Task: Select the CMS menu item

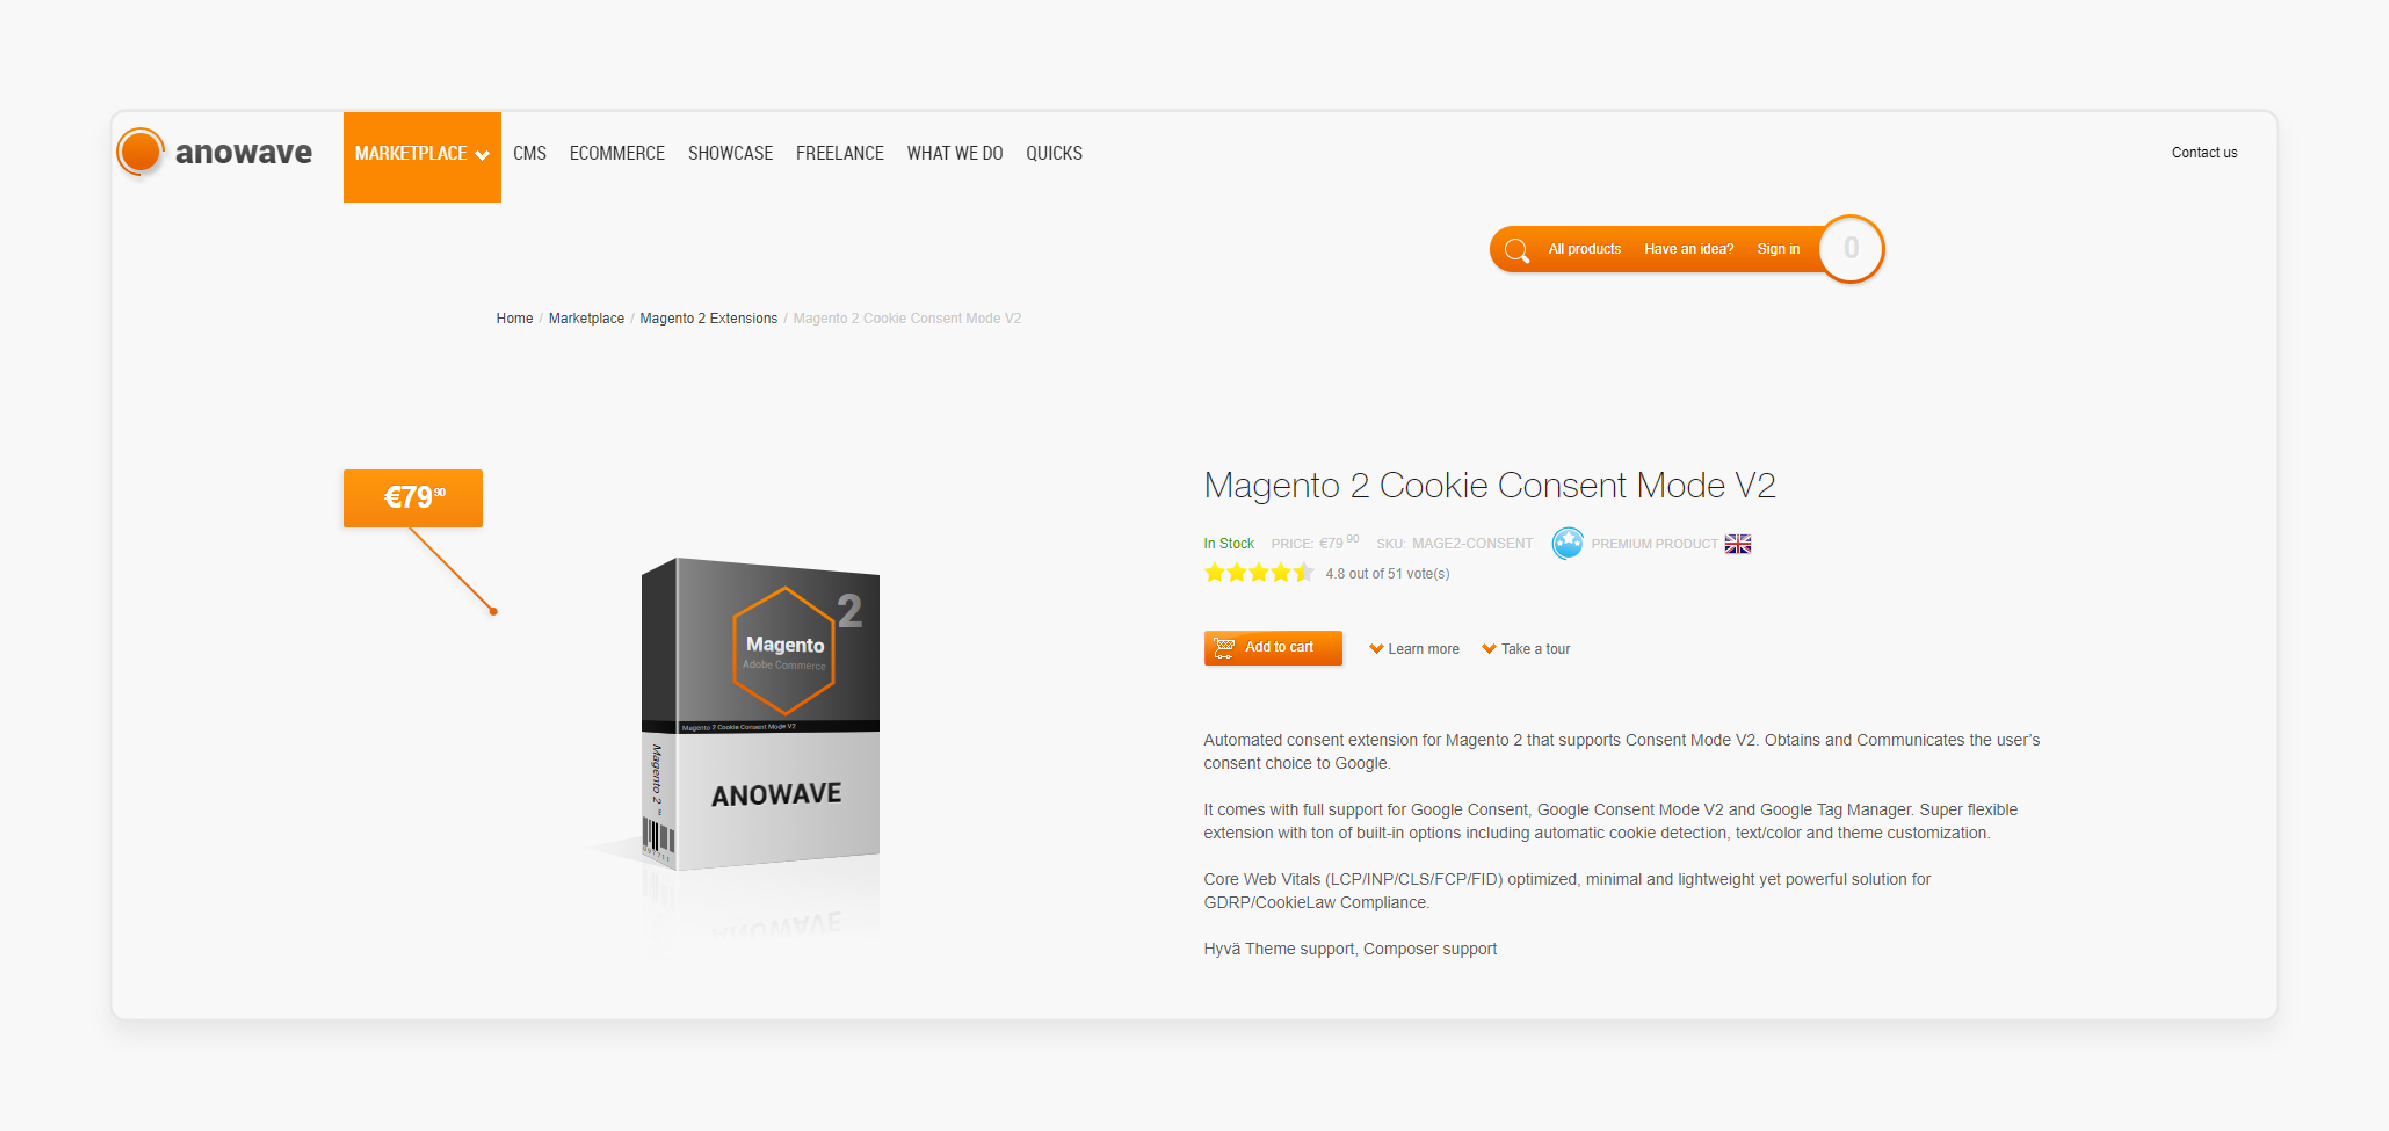Action: 529,152
